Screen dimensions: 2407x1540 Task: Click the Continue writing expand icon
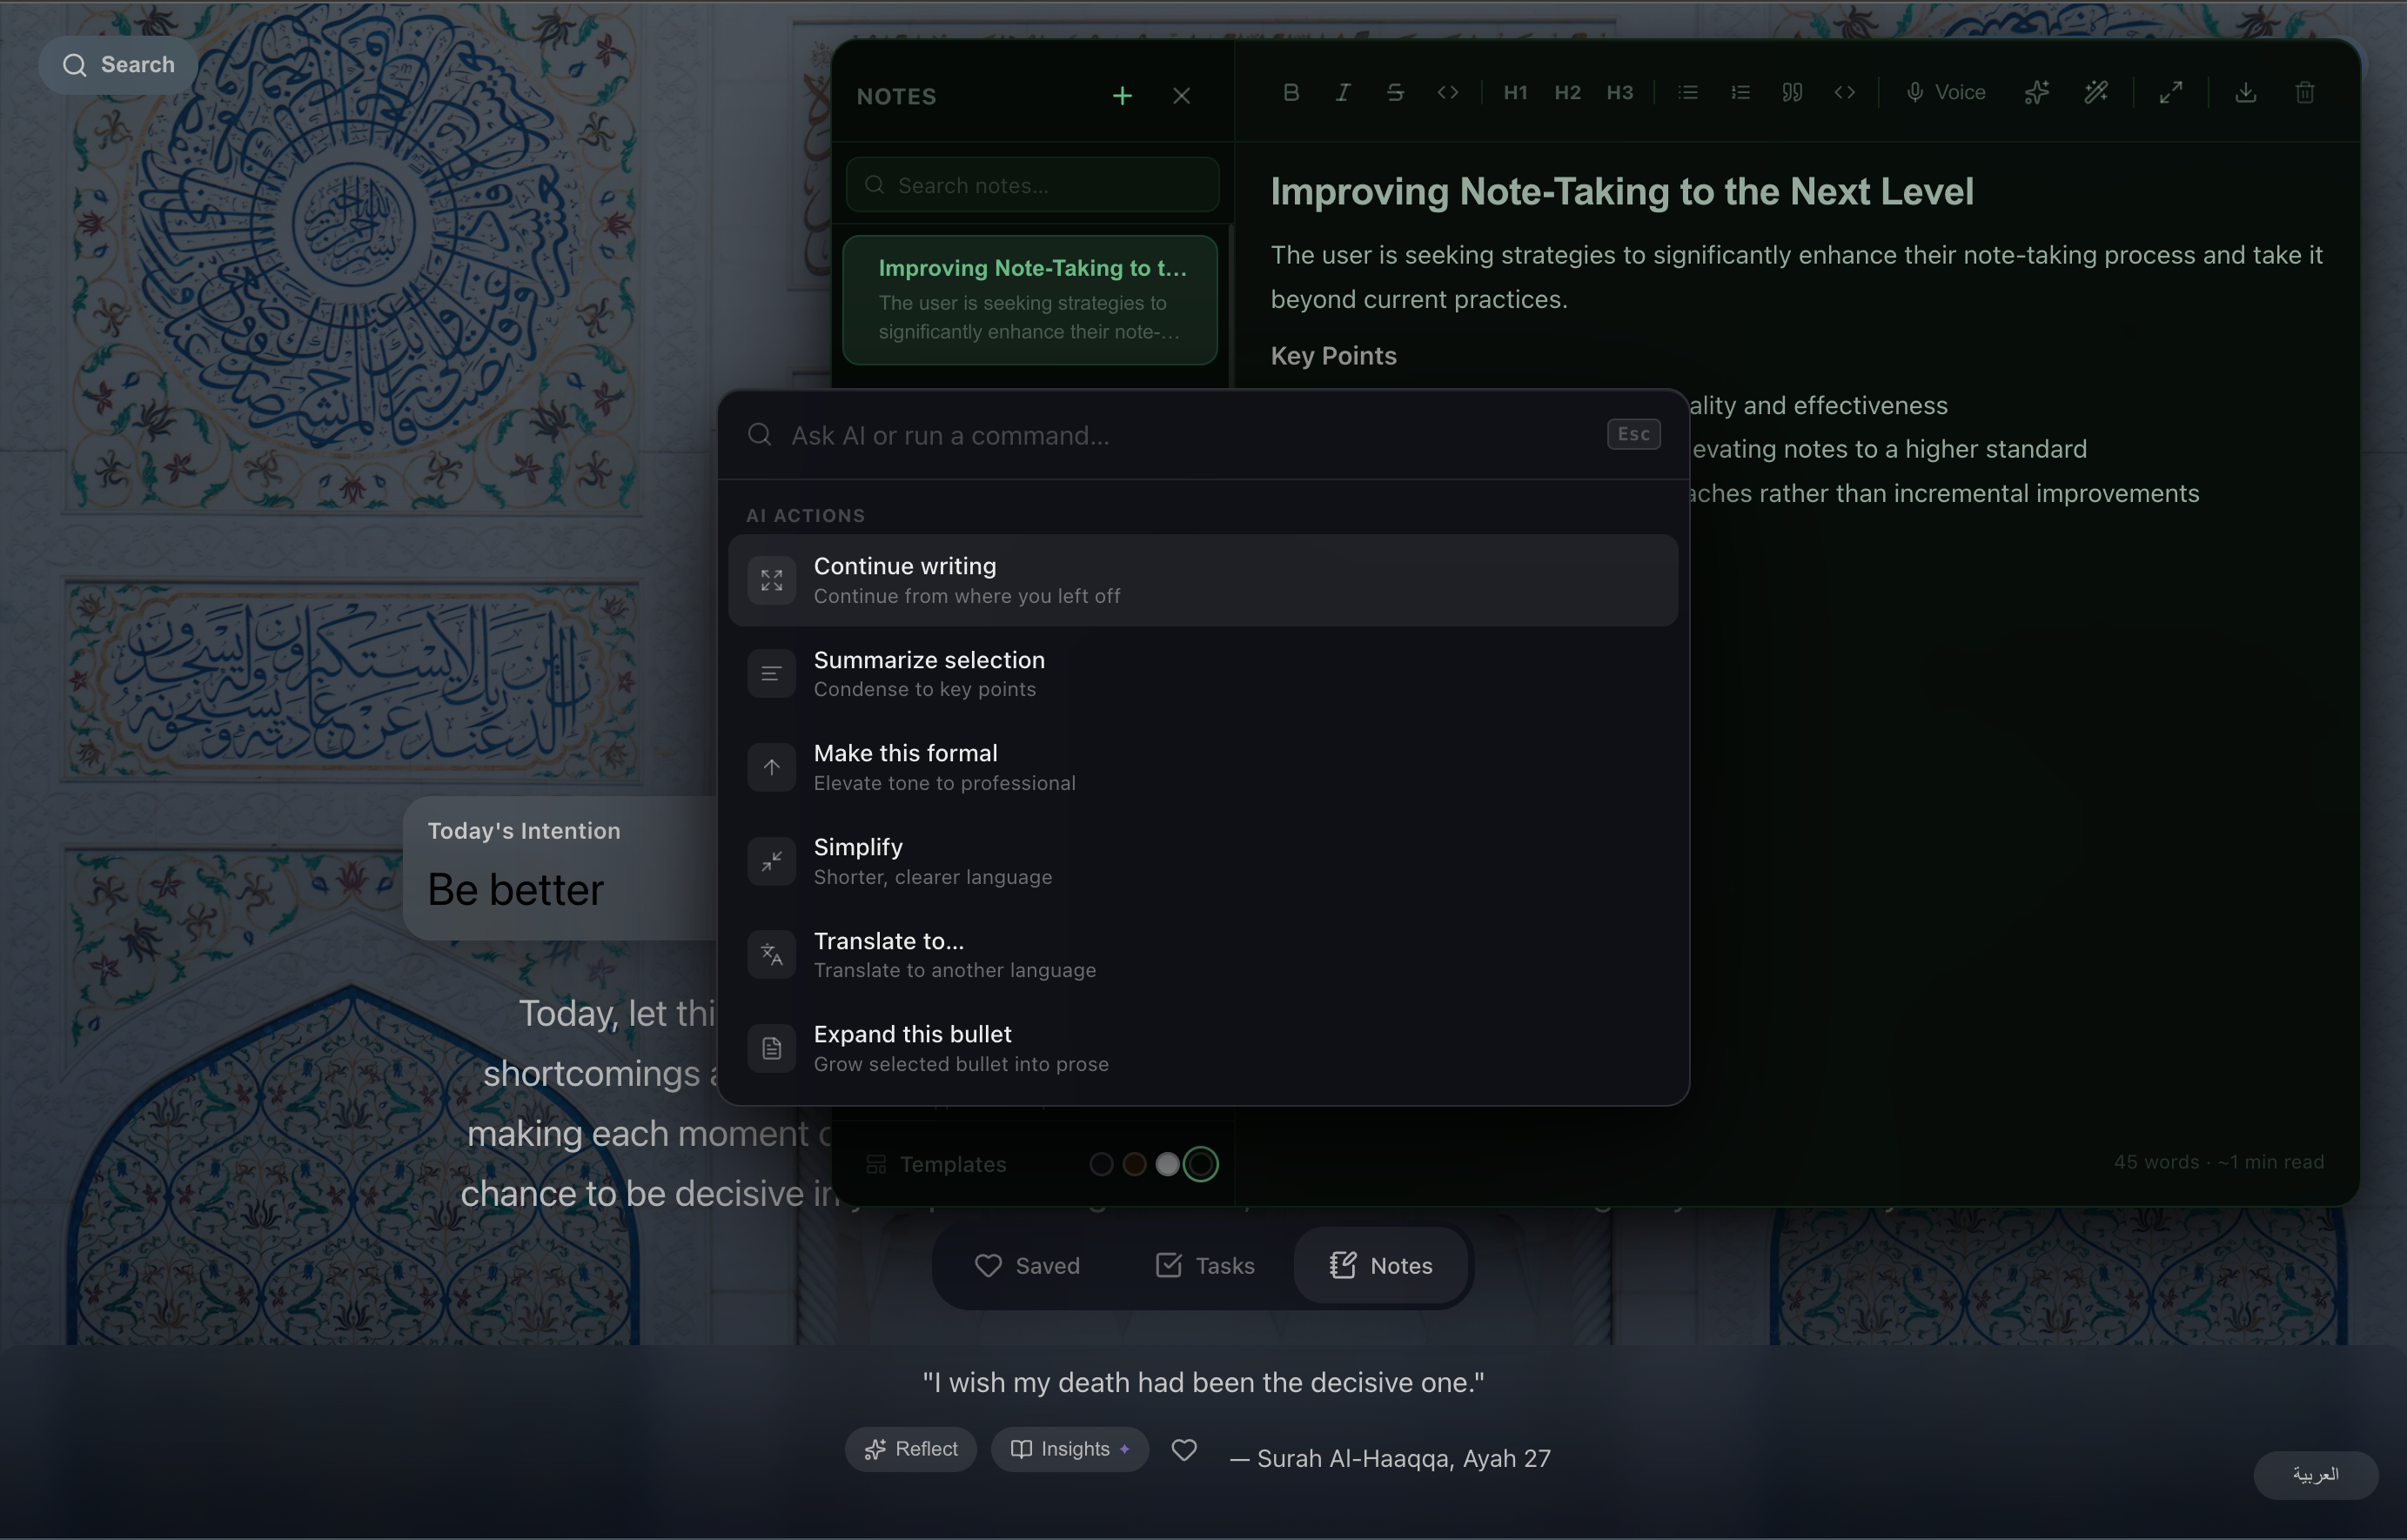771,581
